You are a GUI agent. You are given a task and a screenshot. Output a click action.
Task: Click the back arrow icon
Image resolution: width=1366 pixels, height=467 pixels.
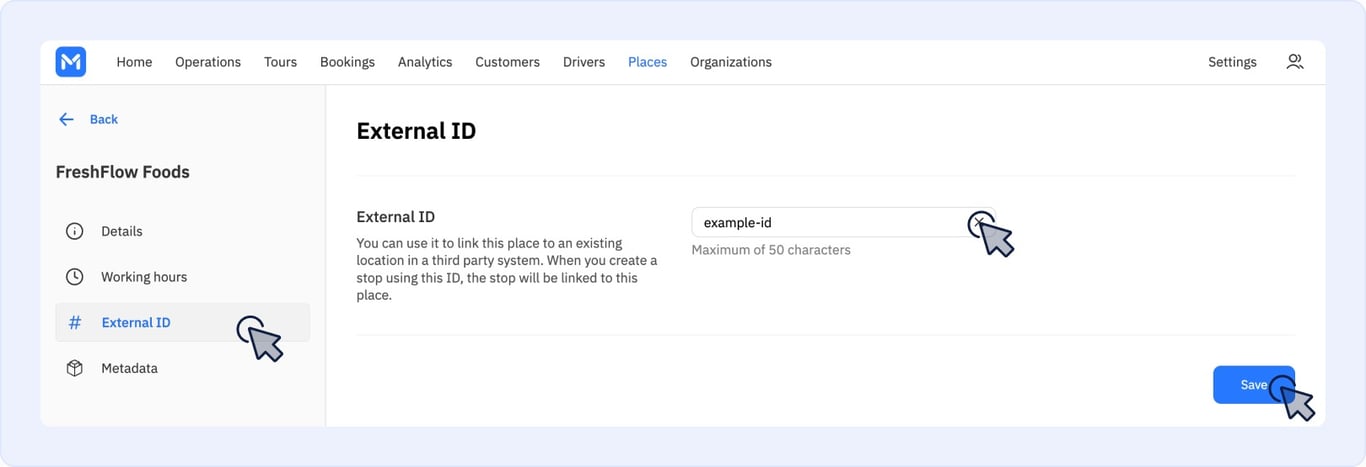(66, 119)
